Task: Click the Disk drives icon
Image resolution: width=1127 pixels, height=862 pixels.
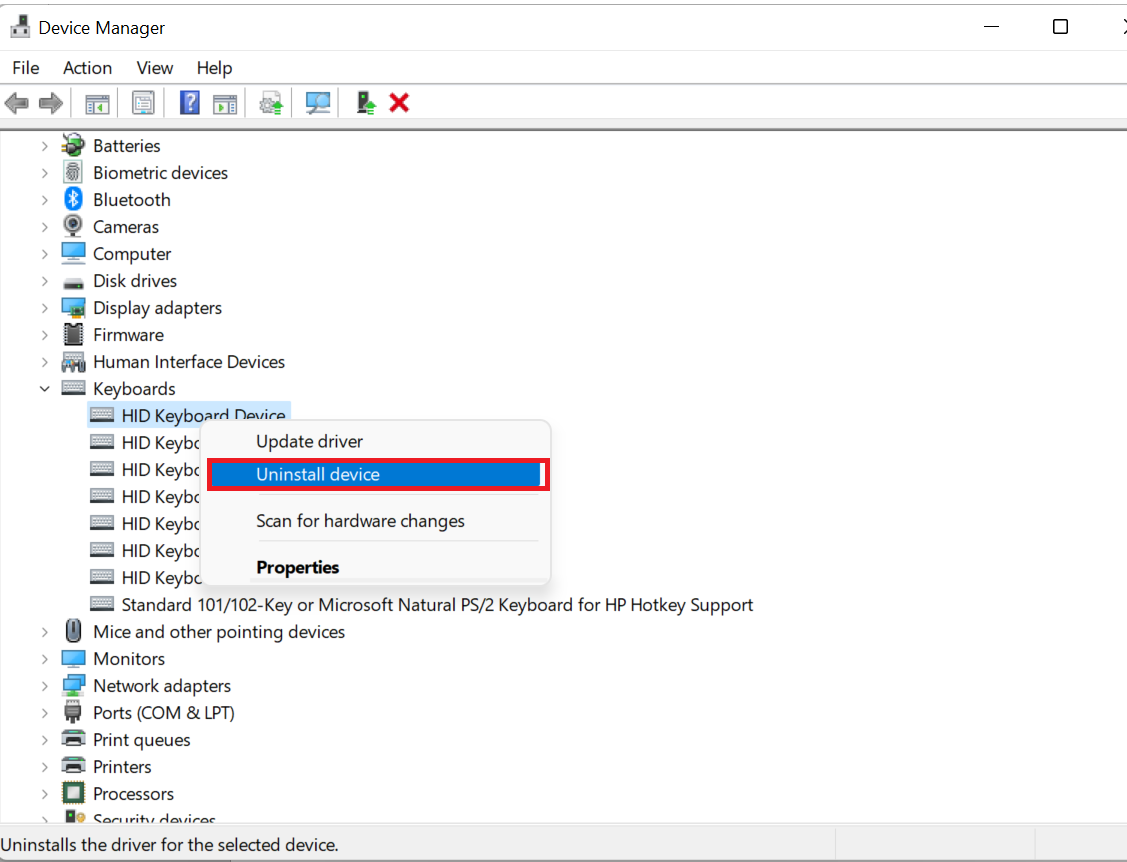Action: click(x=73, y=282)
